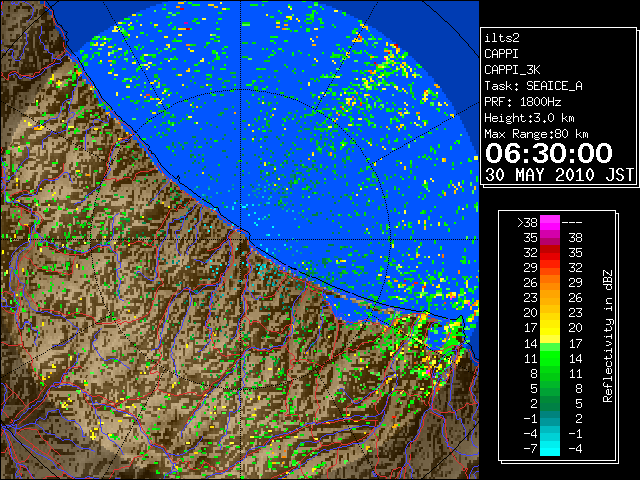Pick the magenta >38 dBZ swatch

coord(550,223)
